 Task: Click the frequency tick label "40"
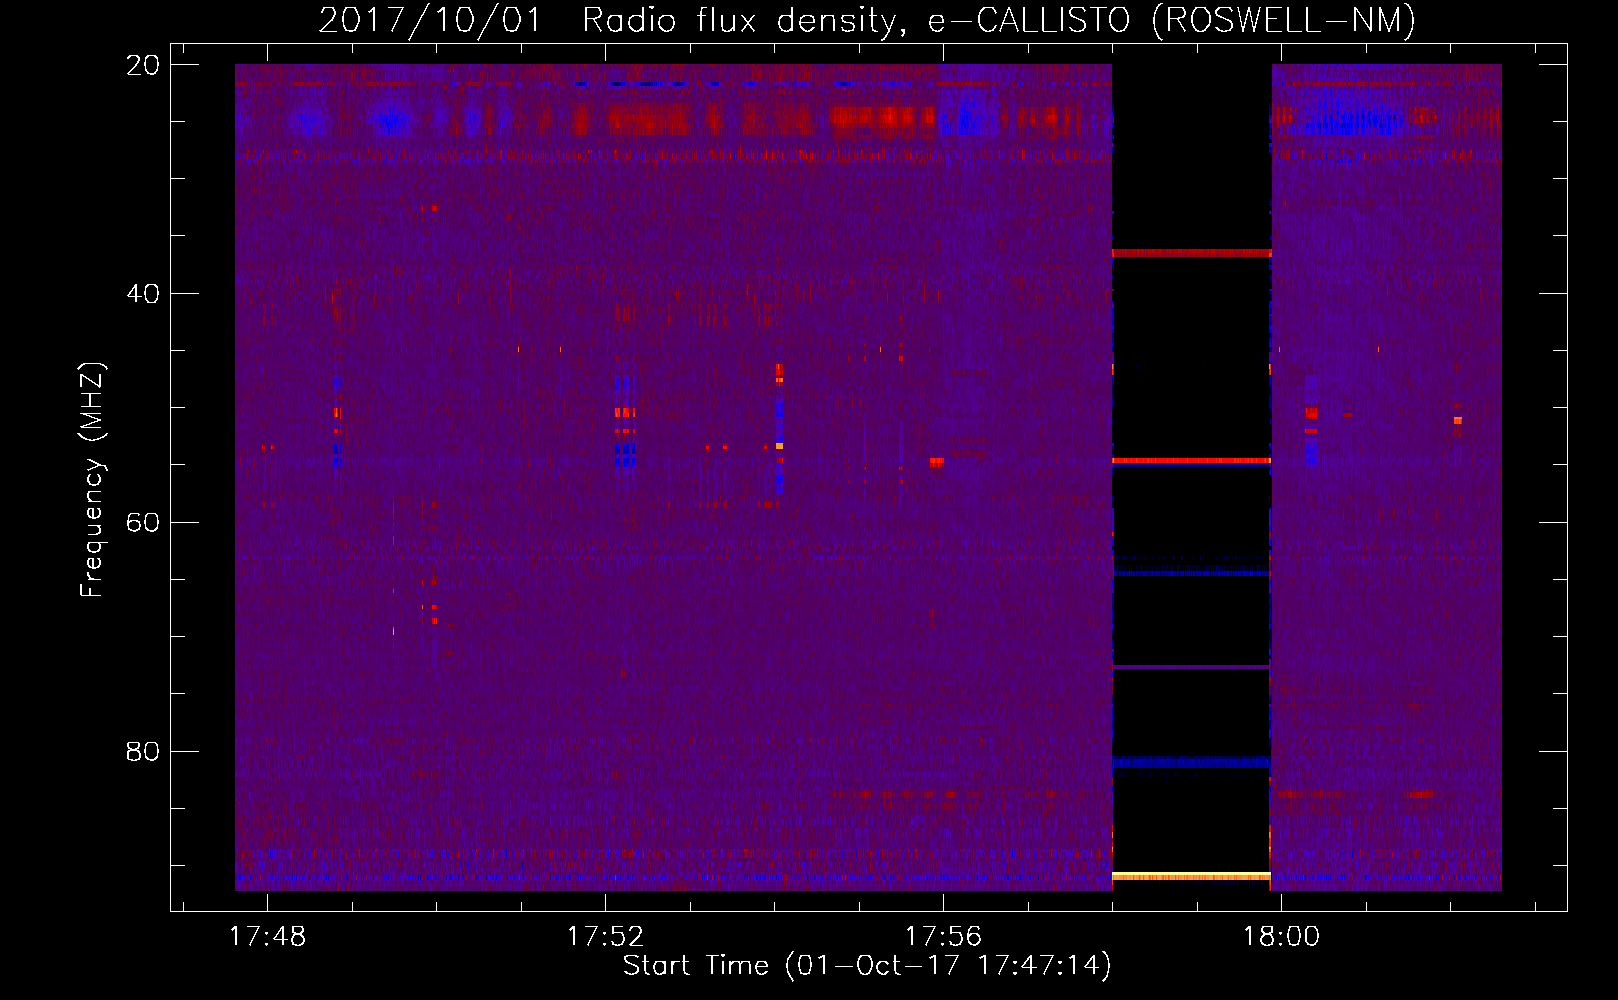(143, 294)
